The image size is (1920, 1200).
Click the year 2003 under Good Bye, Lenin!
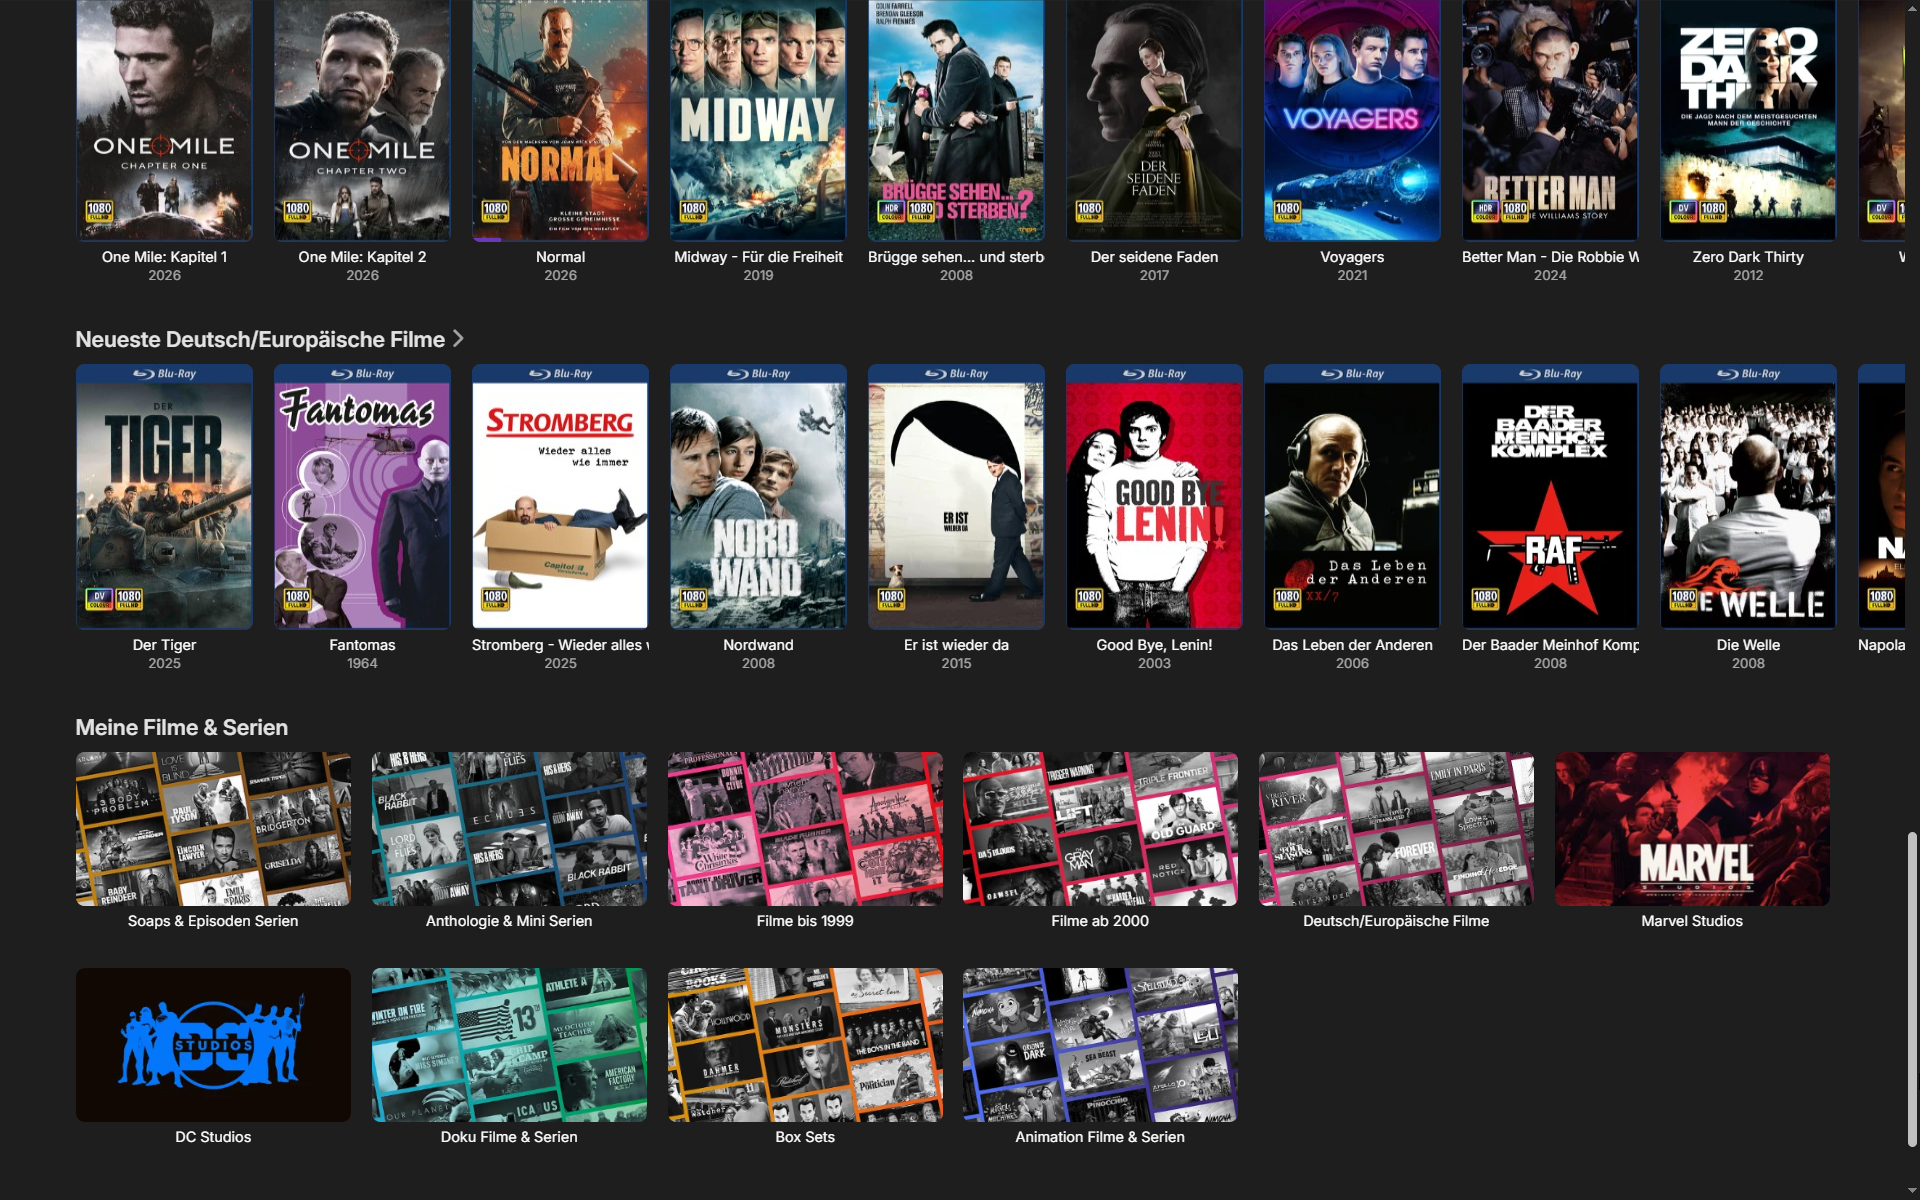(1154, 663)
